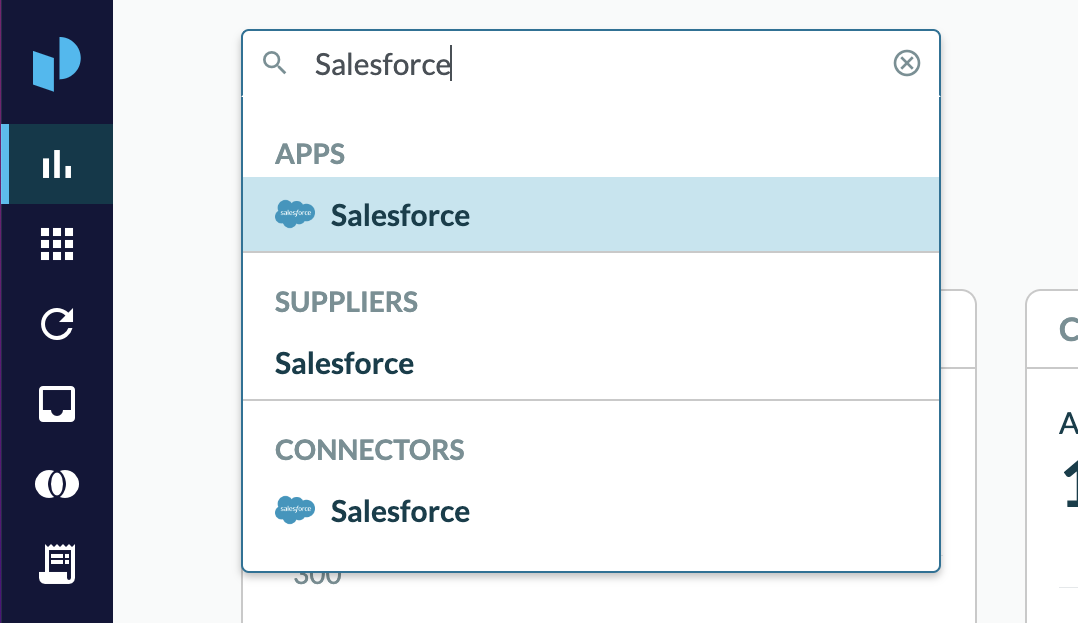Viewport: 1078px width, 623px height.
Task: Click the APPS section heading
Action: pyautogui.click(x=310, y=154)
